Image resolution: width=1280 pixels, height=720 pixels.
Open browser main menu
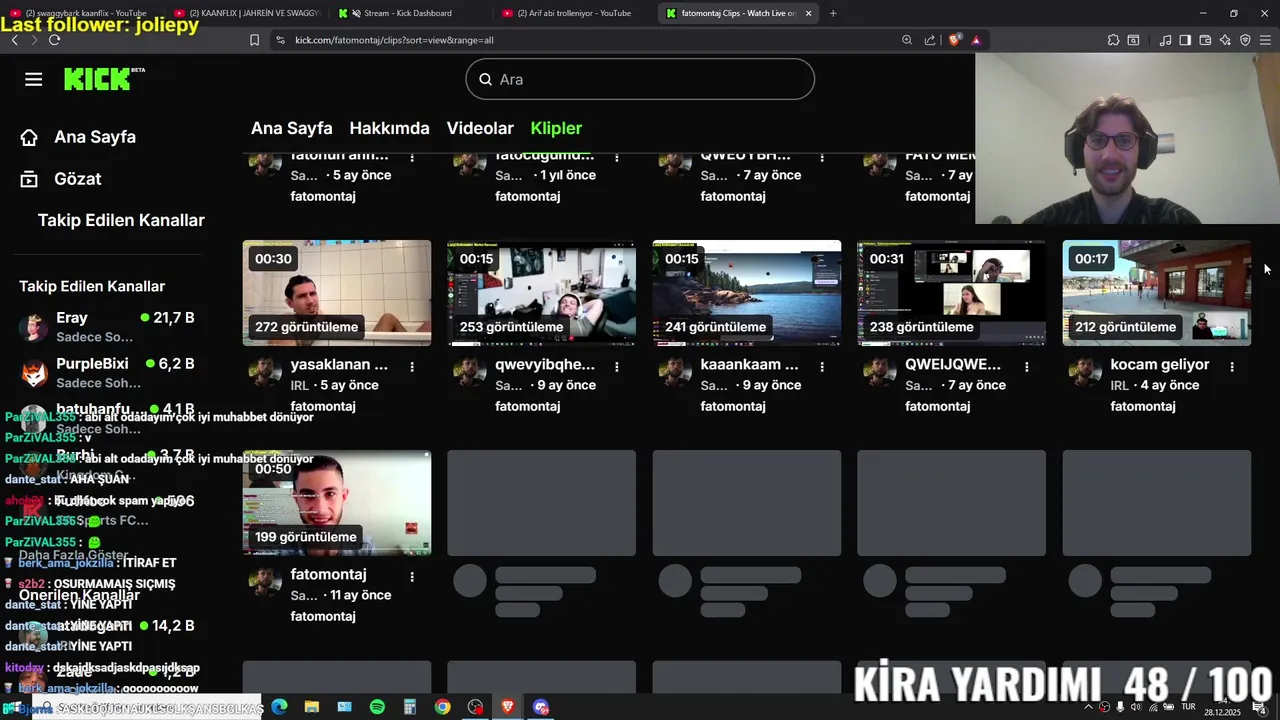[1265, 40]
